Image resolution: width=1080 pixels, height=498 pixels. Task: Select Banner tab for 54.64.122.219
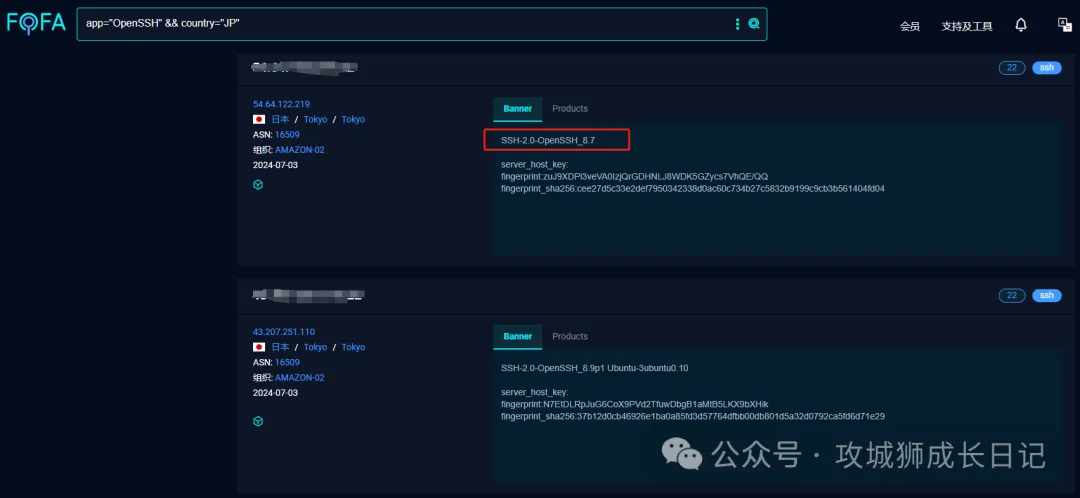517,109
